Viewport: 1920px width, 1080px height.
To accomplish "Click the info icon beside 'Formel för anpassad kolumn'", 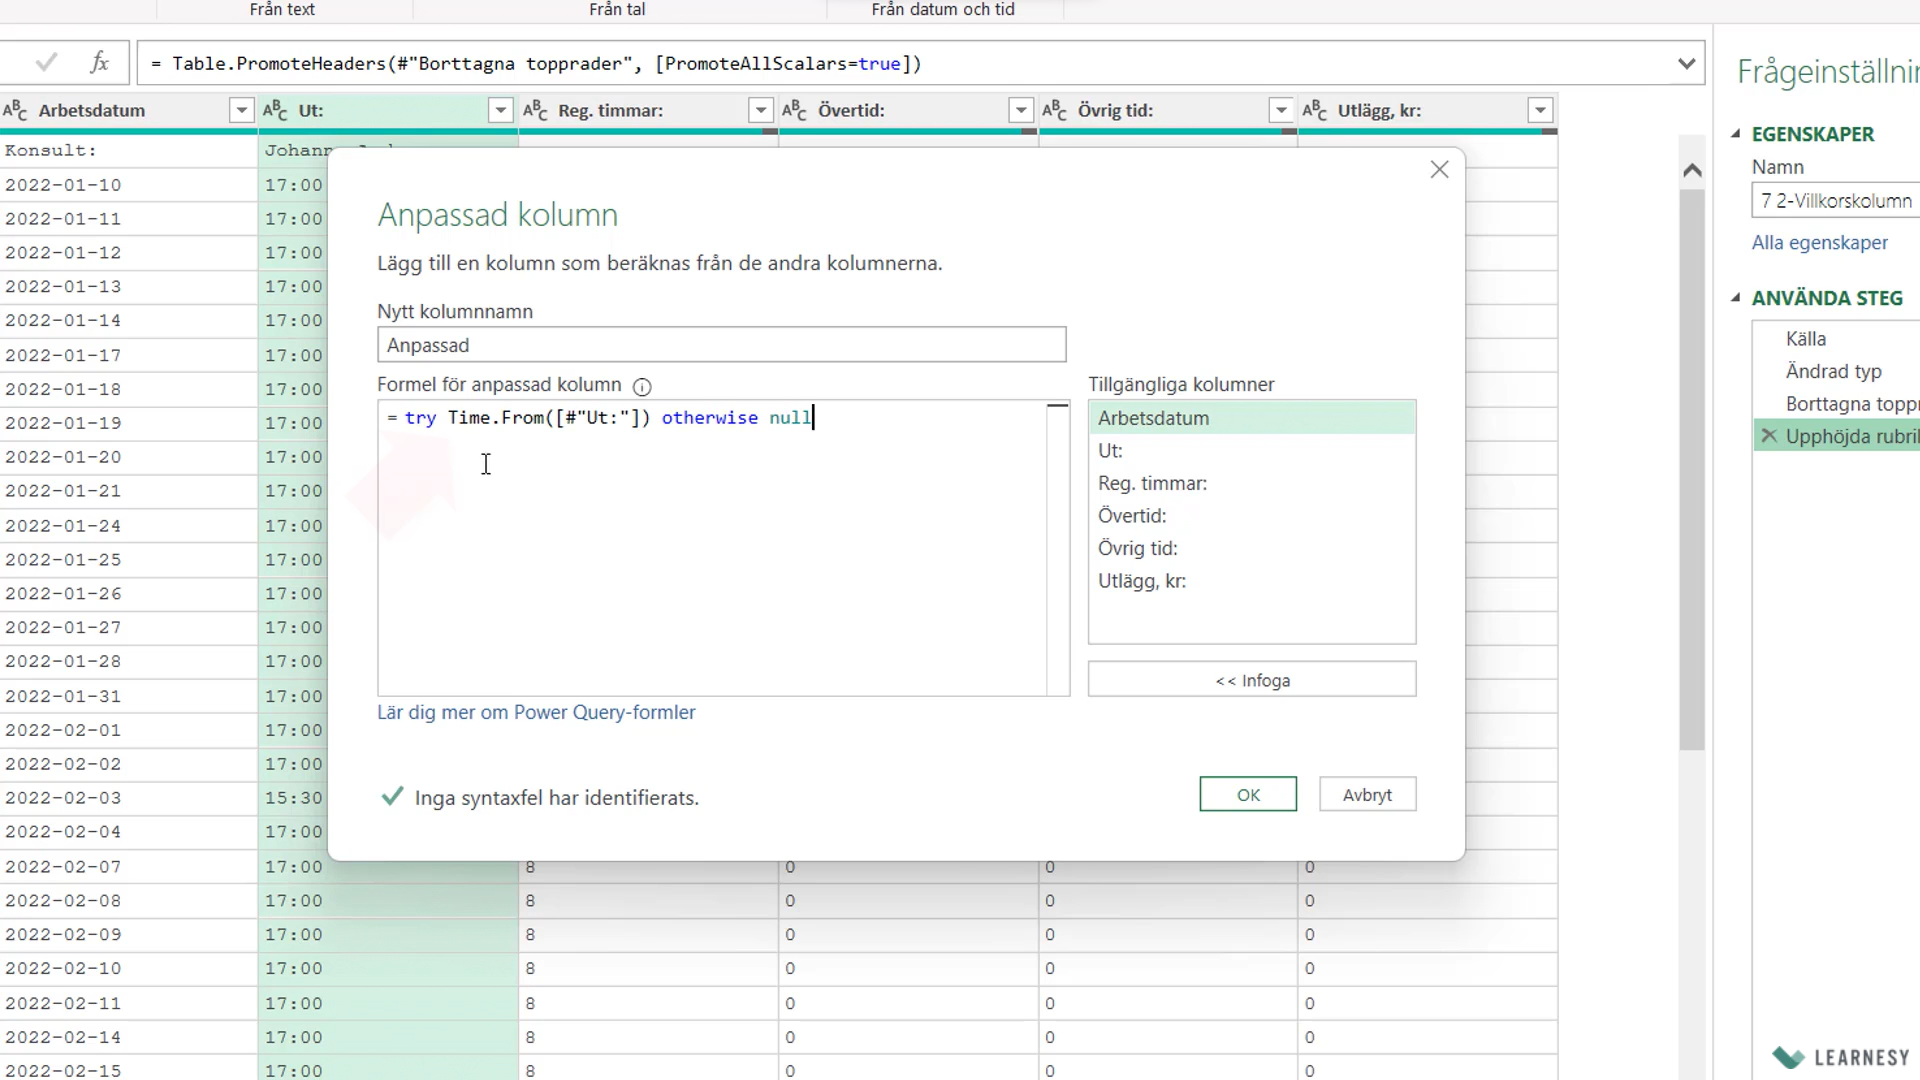I will point(642,386).
